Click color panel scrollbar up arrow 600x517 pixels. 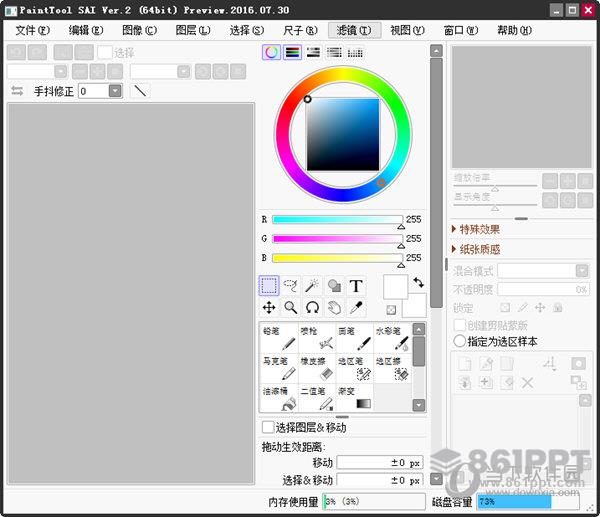pos(436,51)
